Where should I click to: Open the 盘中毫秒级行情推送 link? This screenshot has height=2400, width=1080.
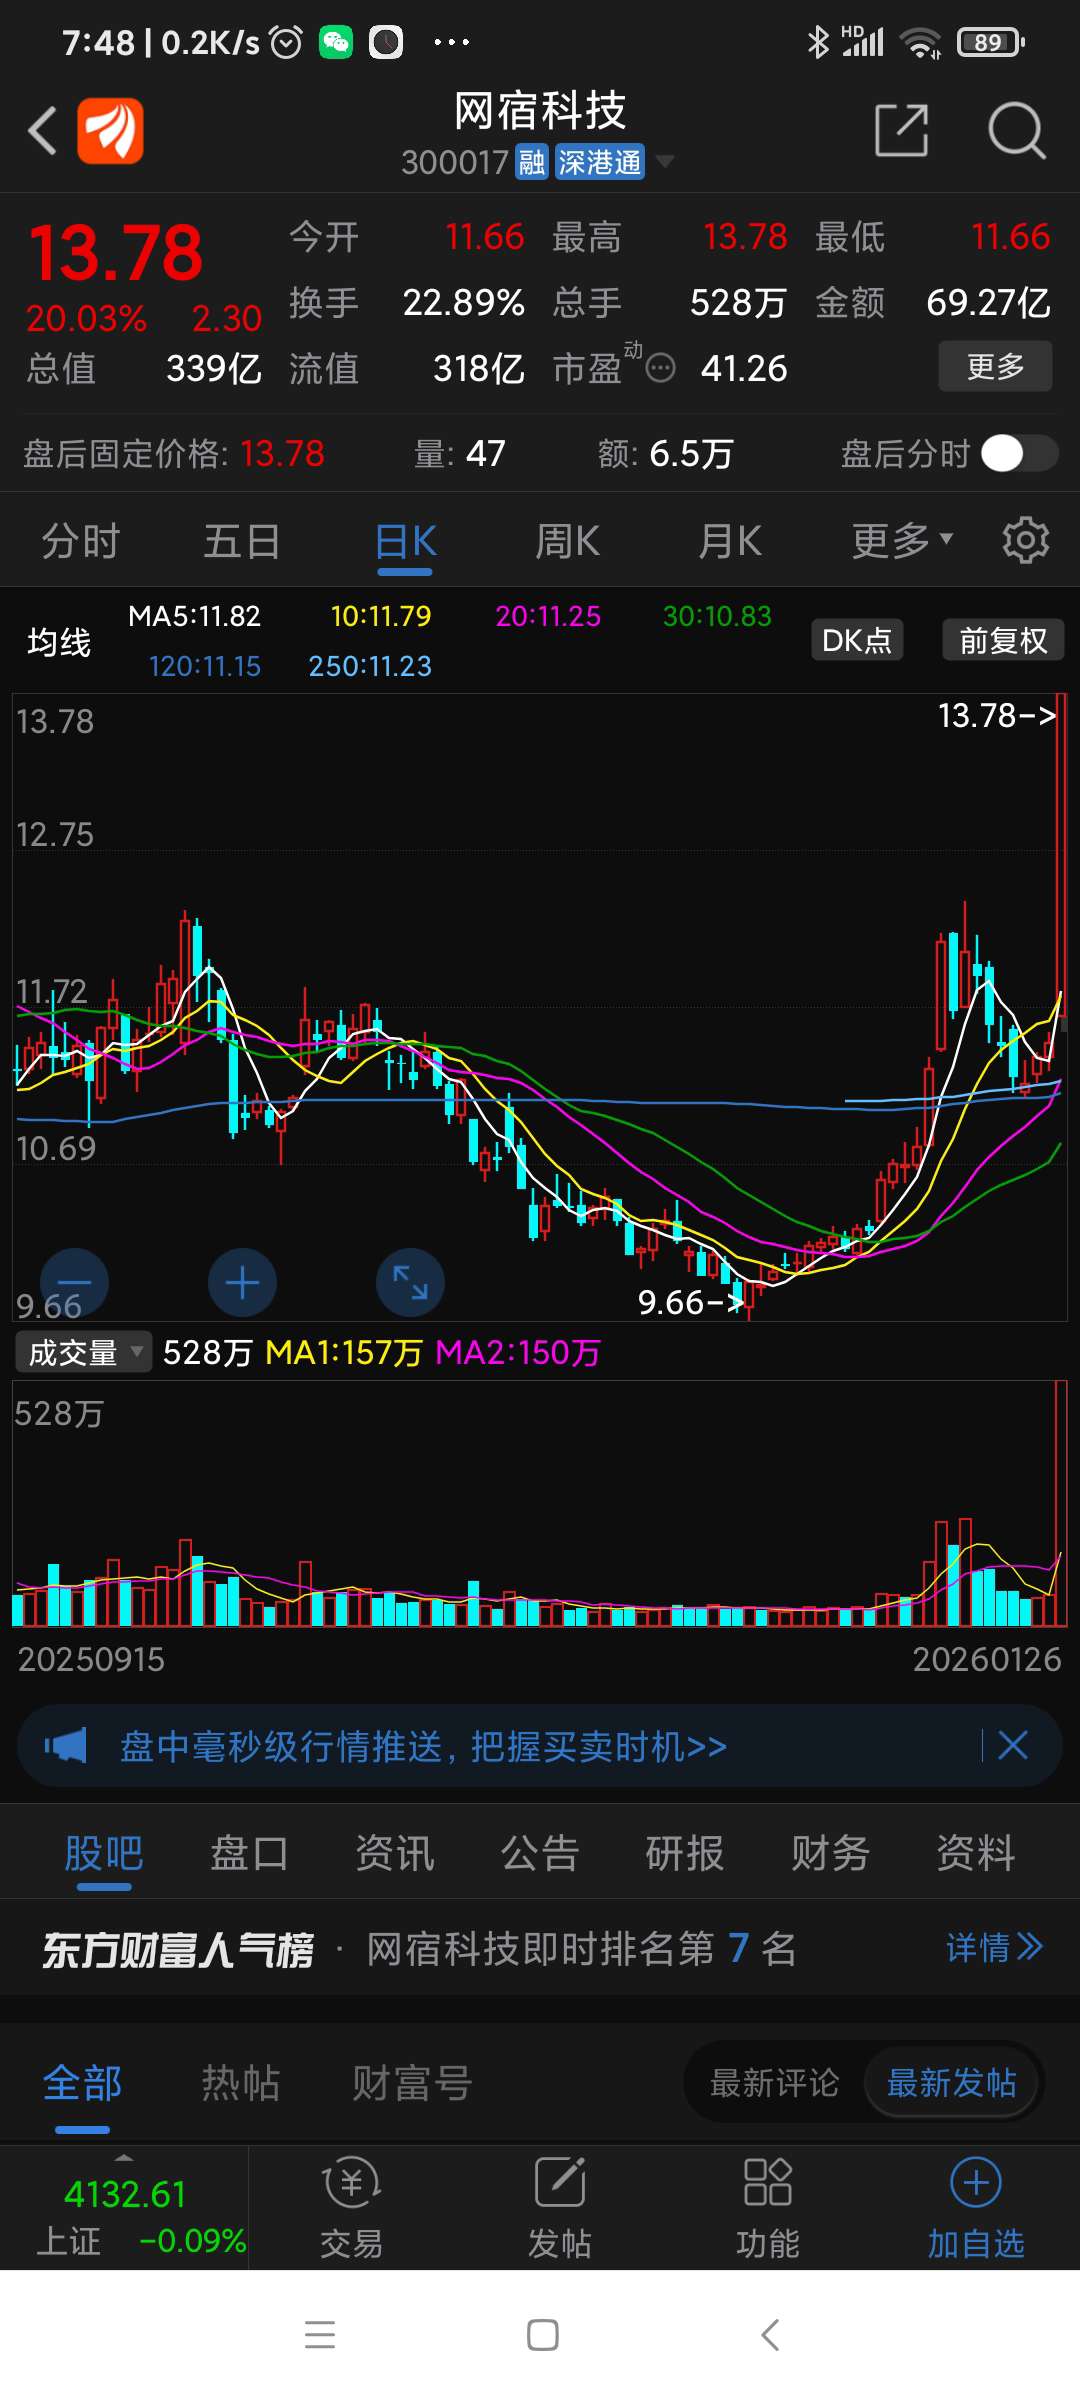(423, 1746)
